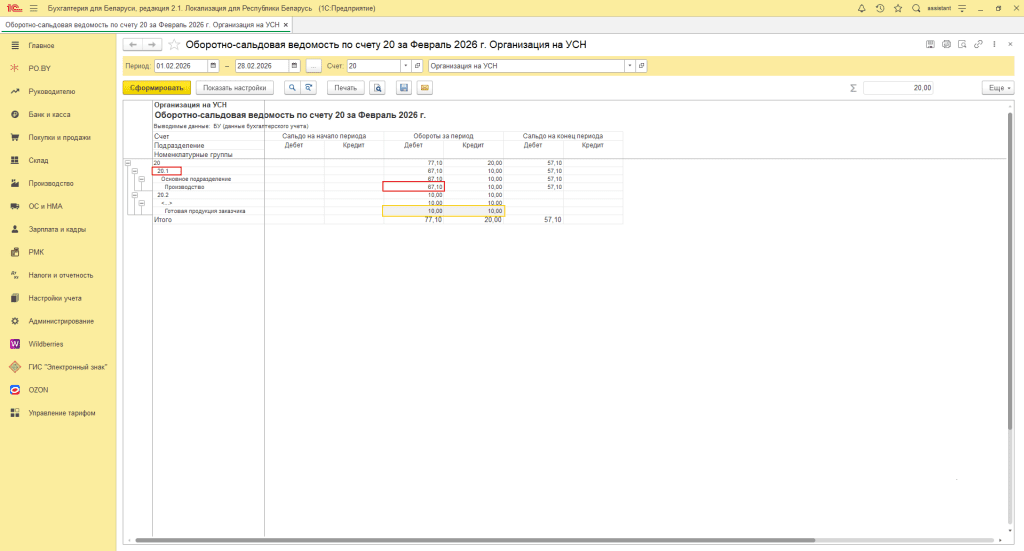Open the Счет account dropdown arrow
Image resolution: width=1024 pixels, height=551 pixels.
coord(405,66)
